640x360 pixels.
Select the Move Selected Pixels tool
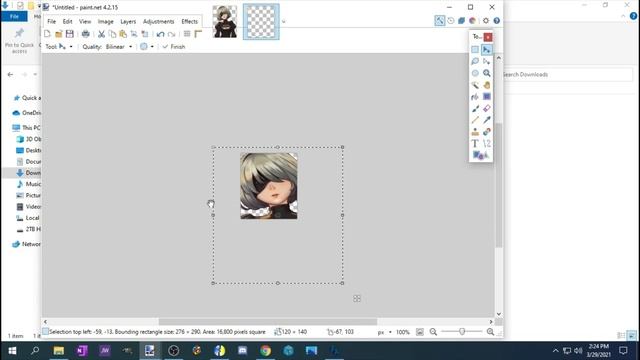(x=487, y=50)
